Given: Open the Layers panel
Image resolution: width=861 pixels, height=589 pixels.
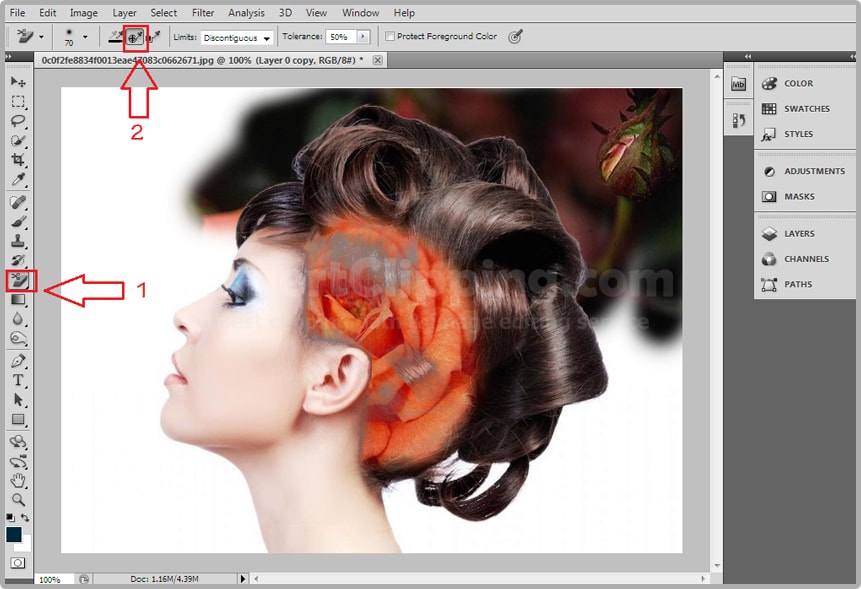Looking at the screenshot, I should coord(799,234).
